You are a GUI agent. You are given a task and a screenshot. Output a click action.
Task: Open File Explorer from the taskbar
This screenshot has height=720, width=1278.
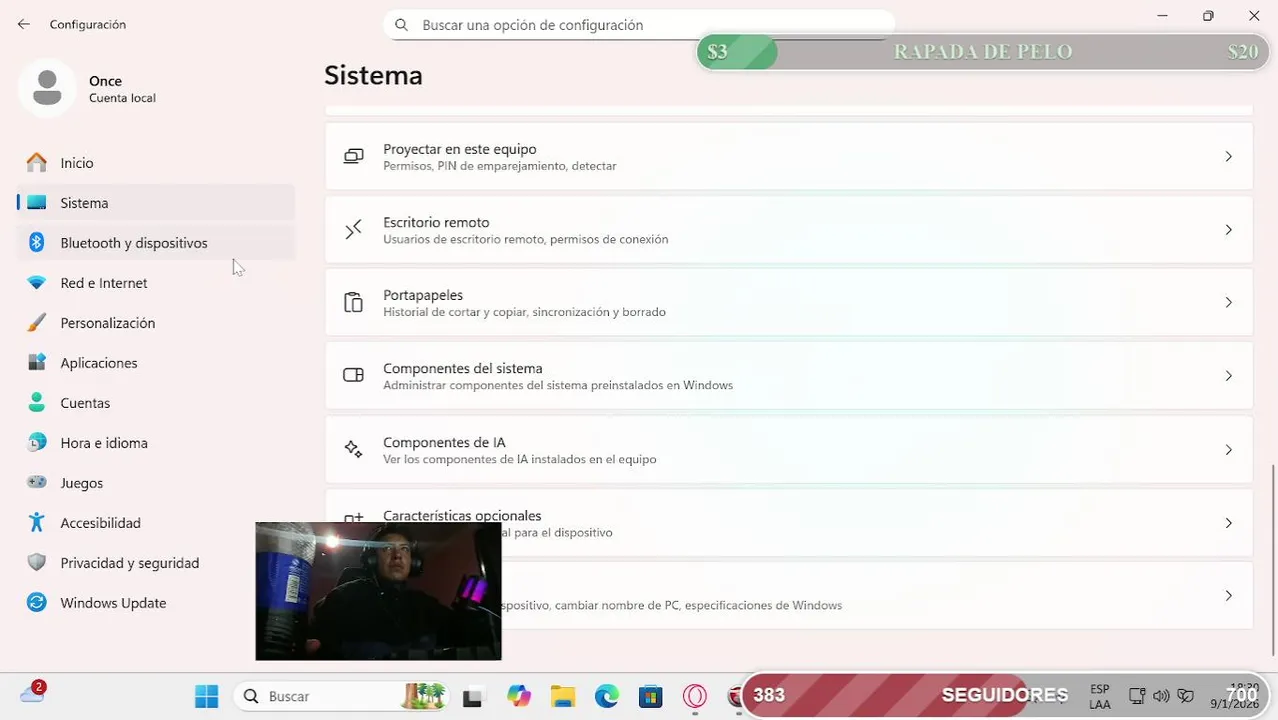click(563, 696)
